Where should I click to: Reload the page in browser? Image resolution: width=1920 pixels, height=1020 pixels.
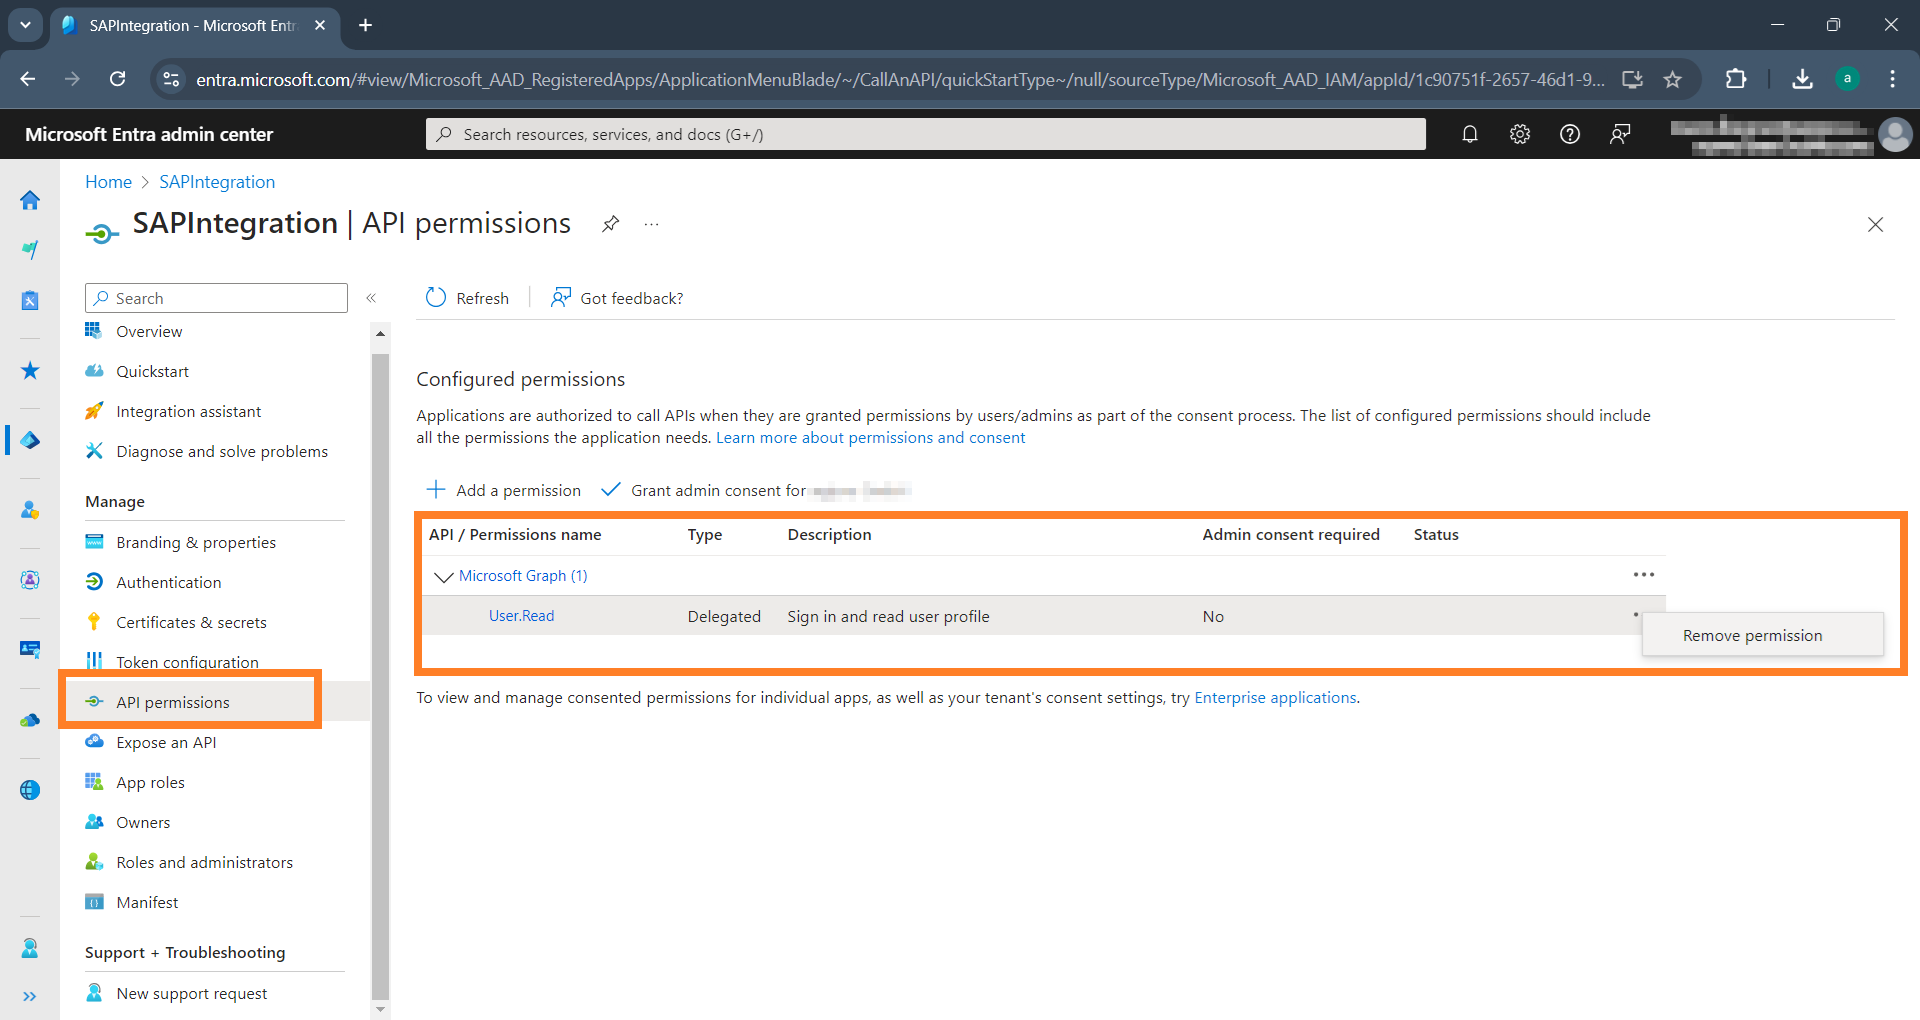(x=118, y=79)
